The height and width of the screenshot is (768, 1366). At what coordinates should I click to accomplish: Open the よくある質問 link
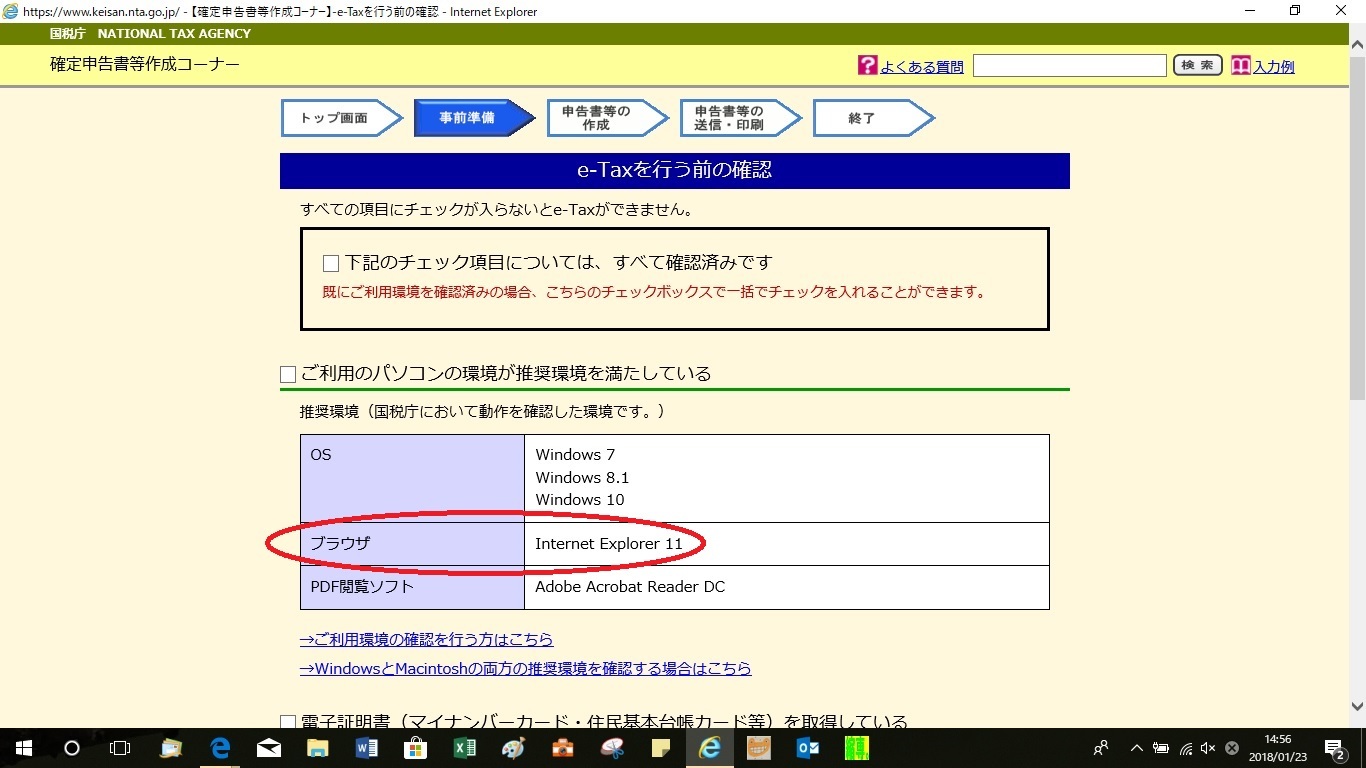(x=922, y=67)
